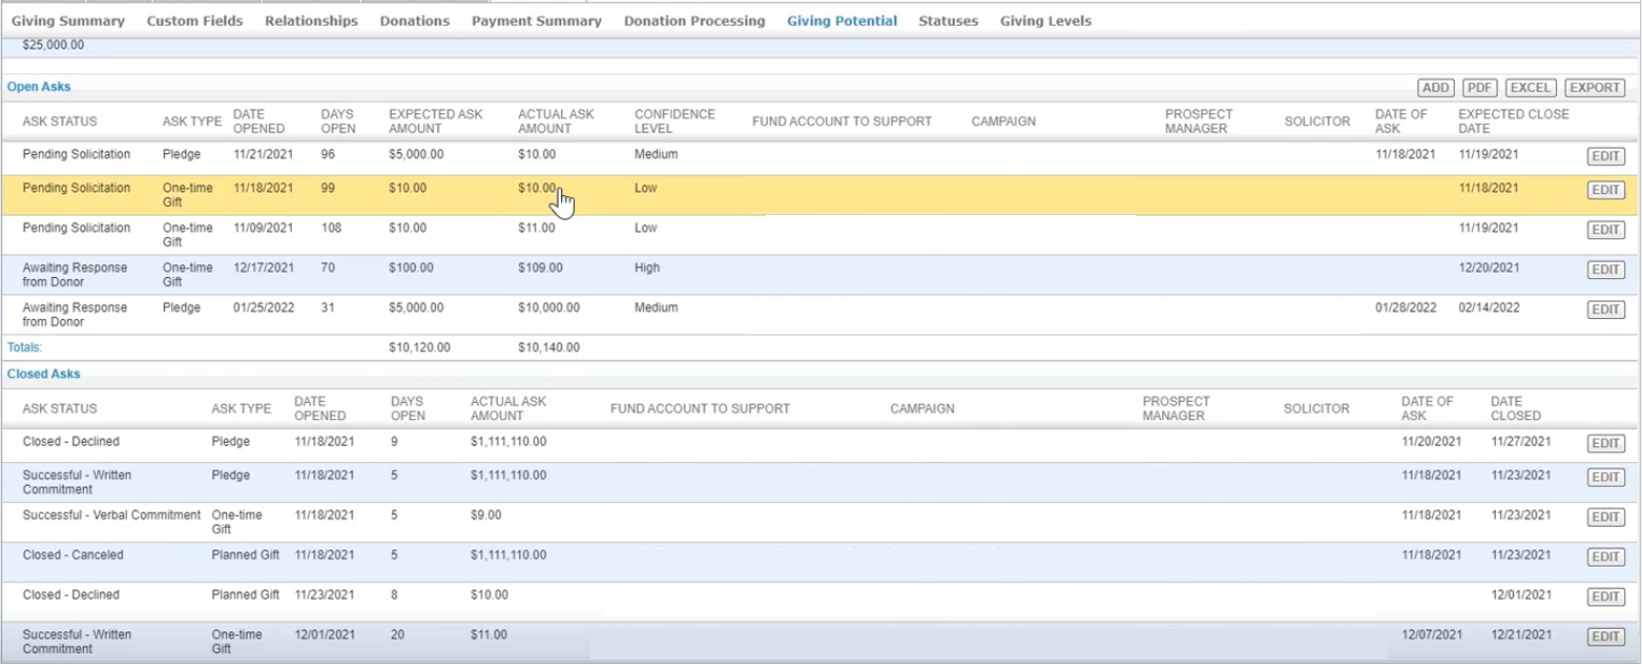Open the Statuses tab
Screen dimensions: 1642x664
[948, 21]
